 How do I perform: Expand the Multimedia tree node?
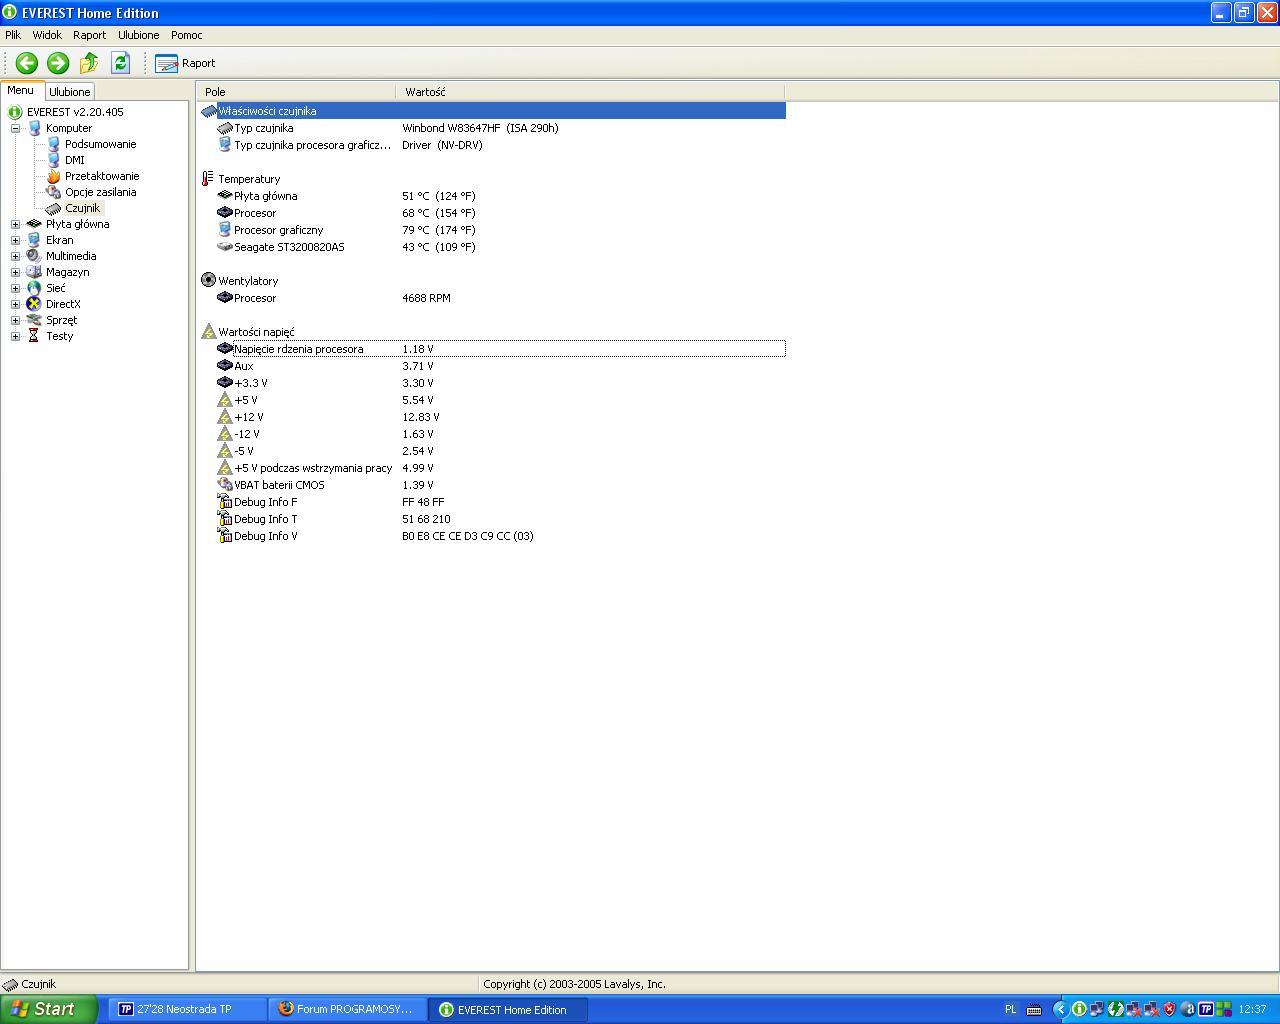15,256
